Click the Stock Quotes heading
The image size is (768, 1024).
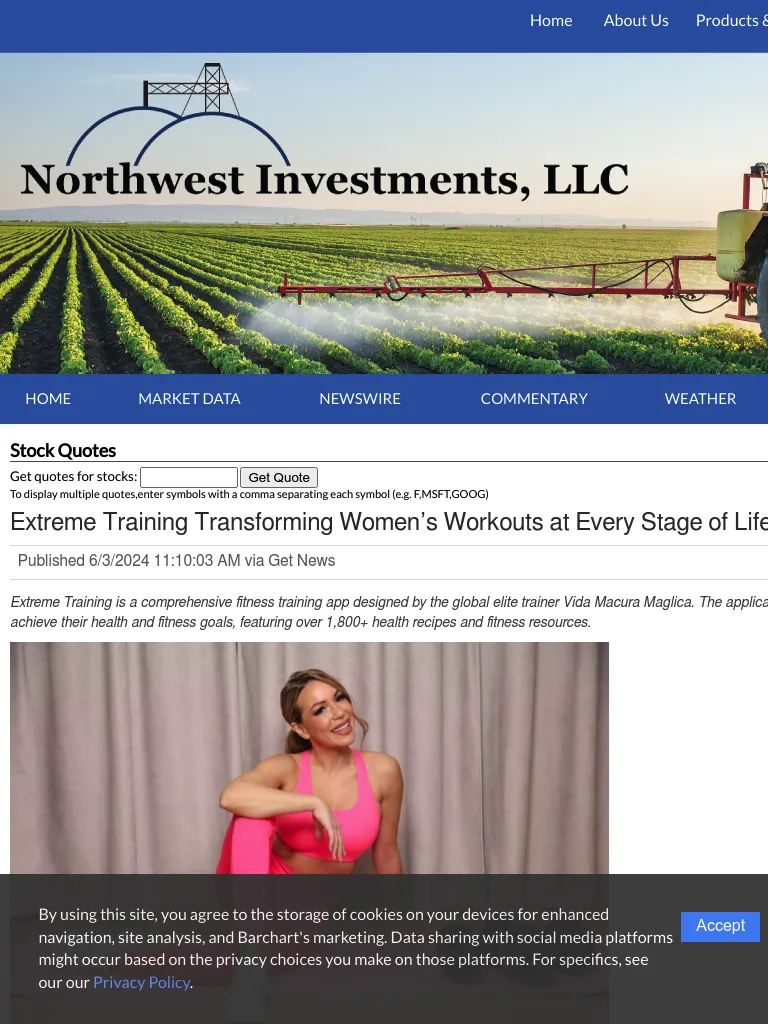63,451
